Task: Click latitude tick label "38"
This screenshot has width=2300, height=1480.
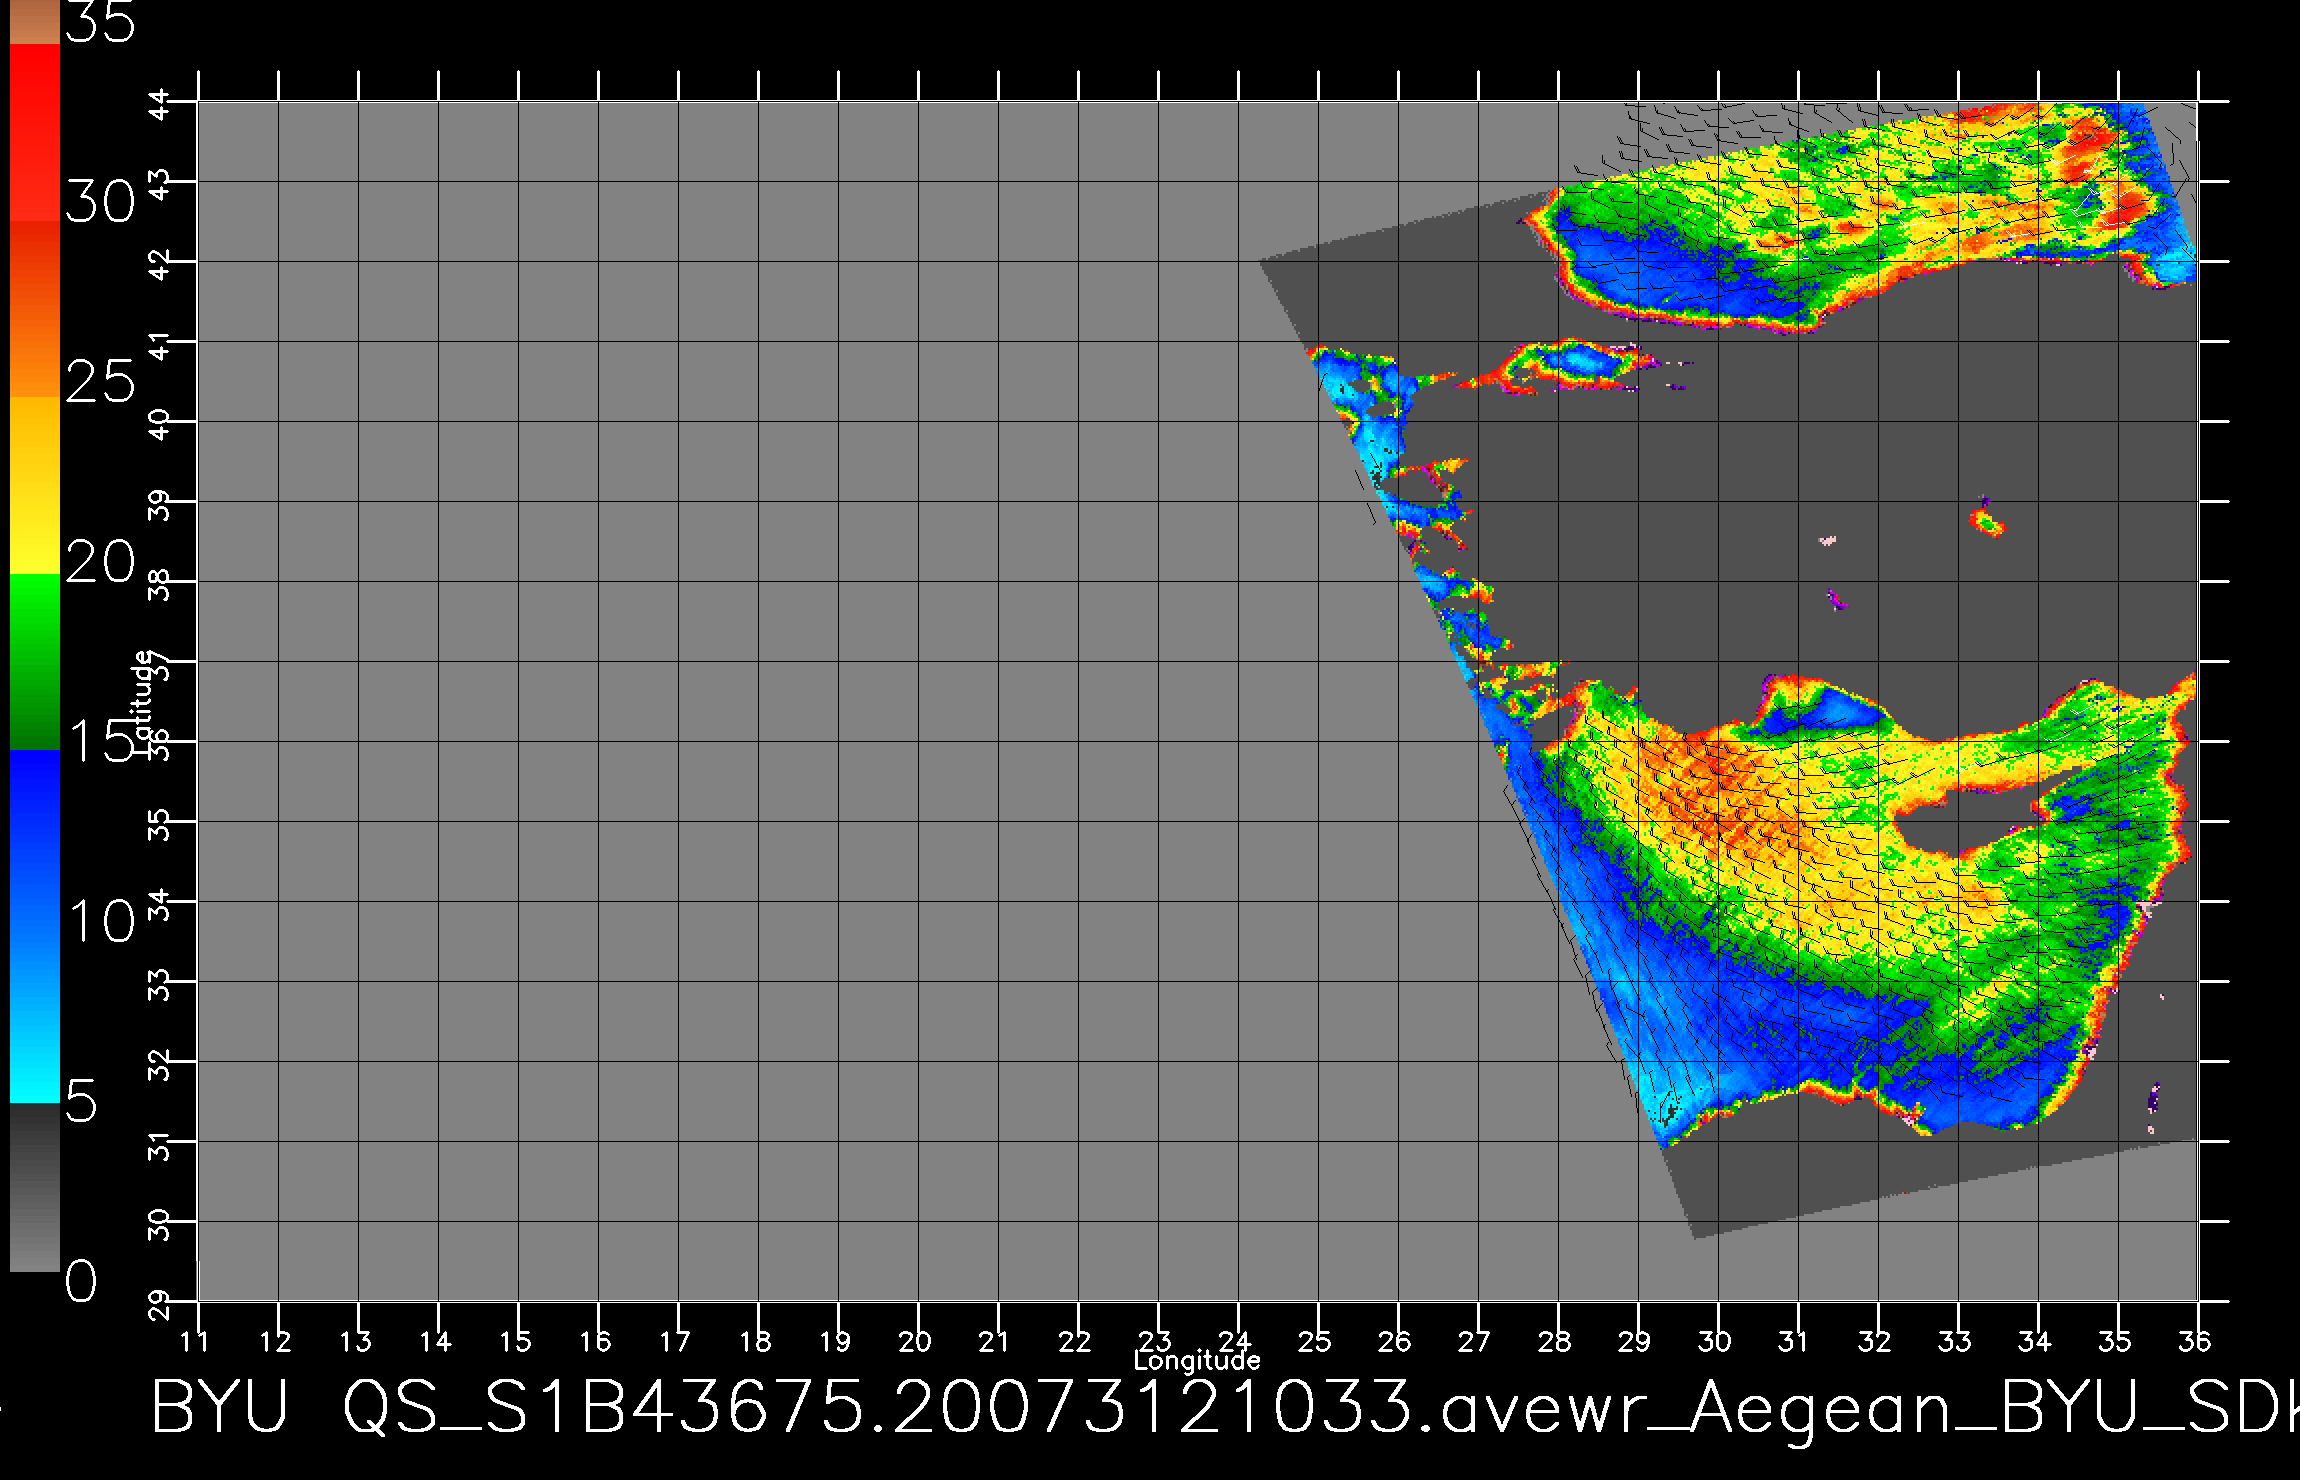Action: coord(160,586)
